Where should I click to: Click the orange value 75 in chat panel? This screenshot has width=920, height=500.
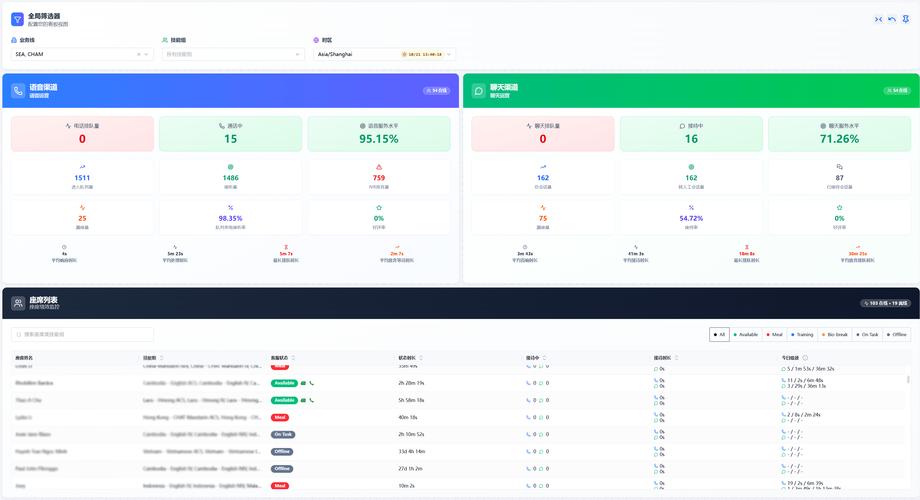tap(543, 218)
